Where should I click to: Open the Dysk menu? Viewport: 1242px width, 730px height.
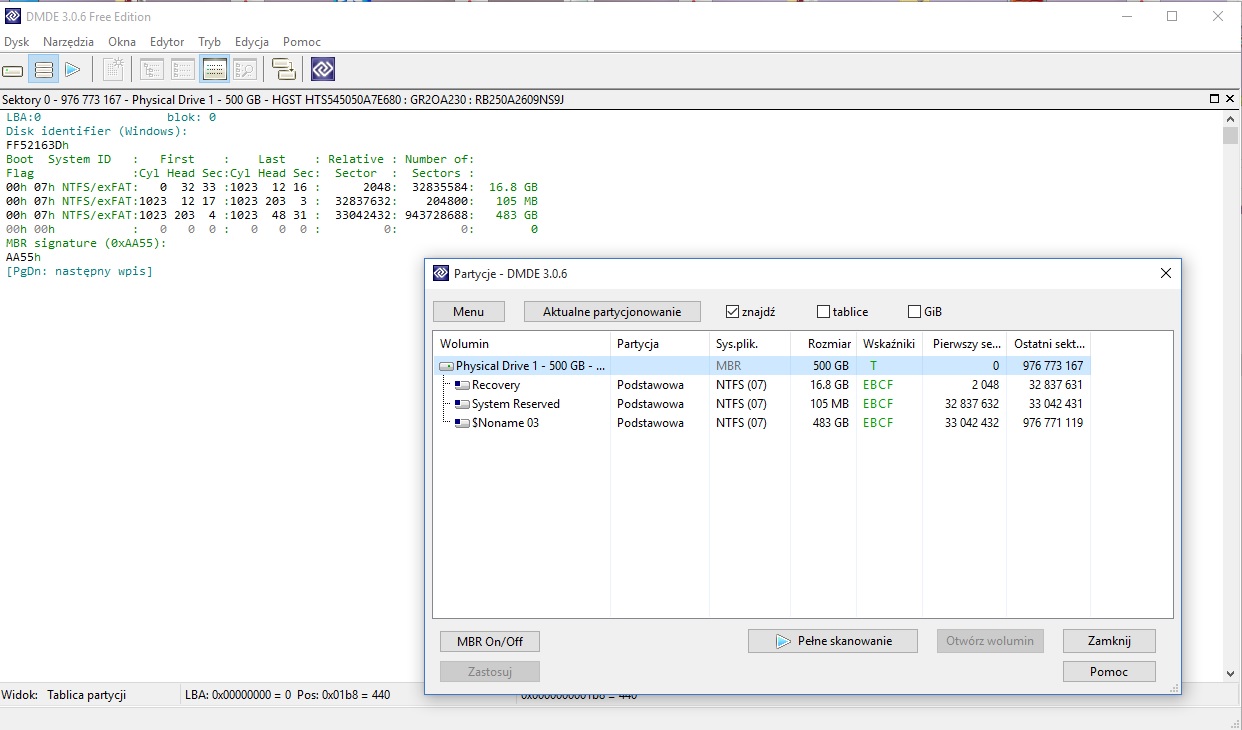17,42
